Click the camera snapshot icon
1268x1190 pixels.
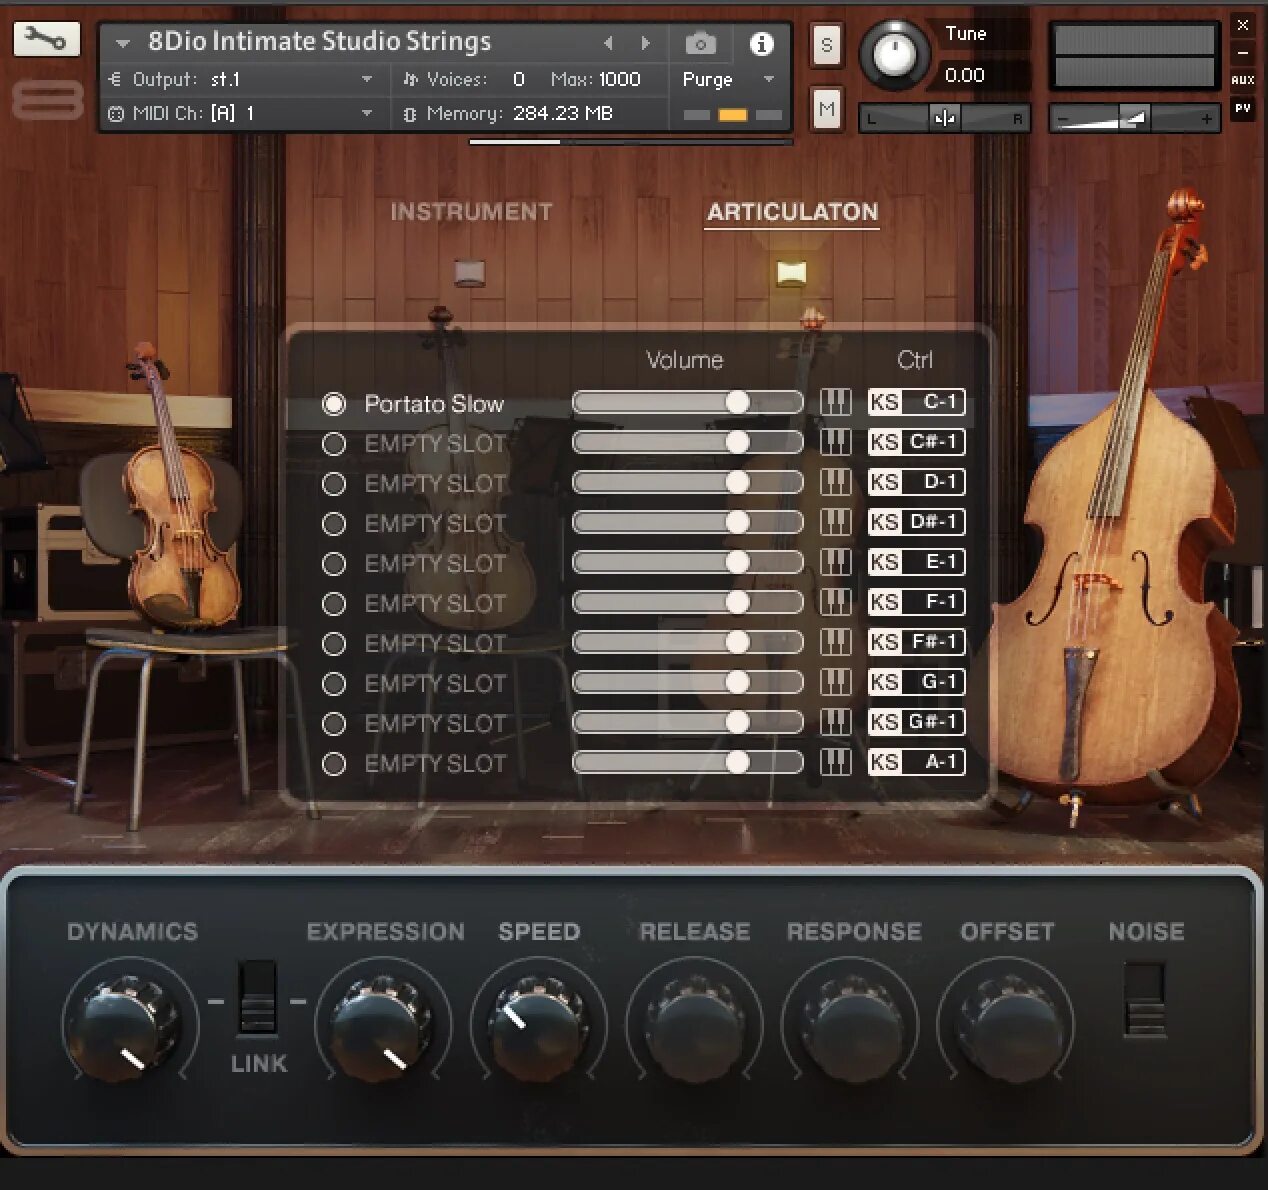coord(701,44)
